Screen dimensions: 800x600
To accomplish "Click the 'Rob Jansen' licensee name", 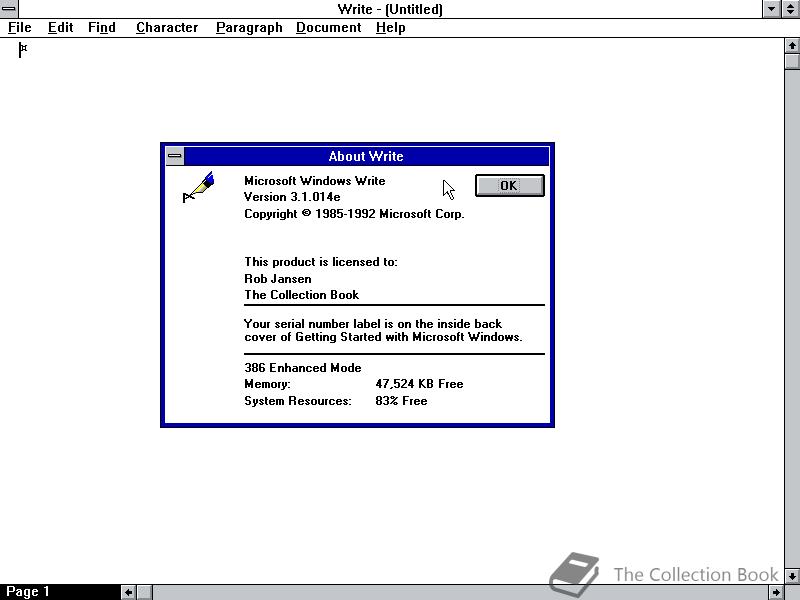I will (x=278, y=279).
